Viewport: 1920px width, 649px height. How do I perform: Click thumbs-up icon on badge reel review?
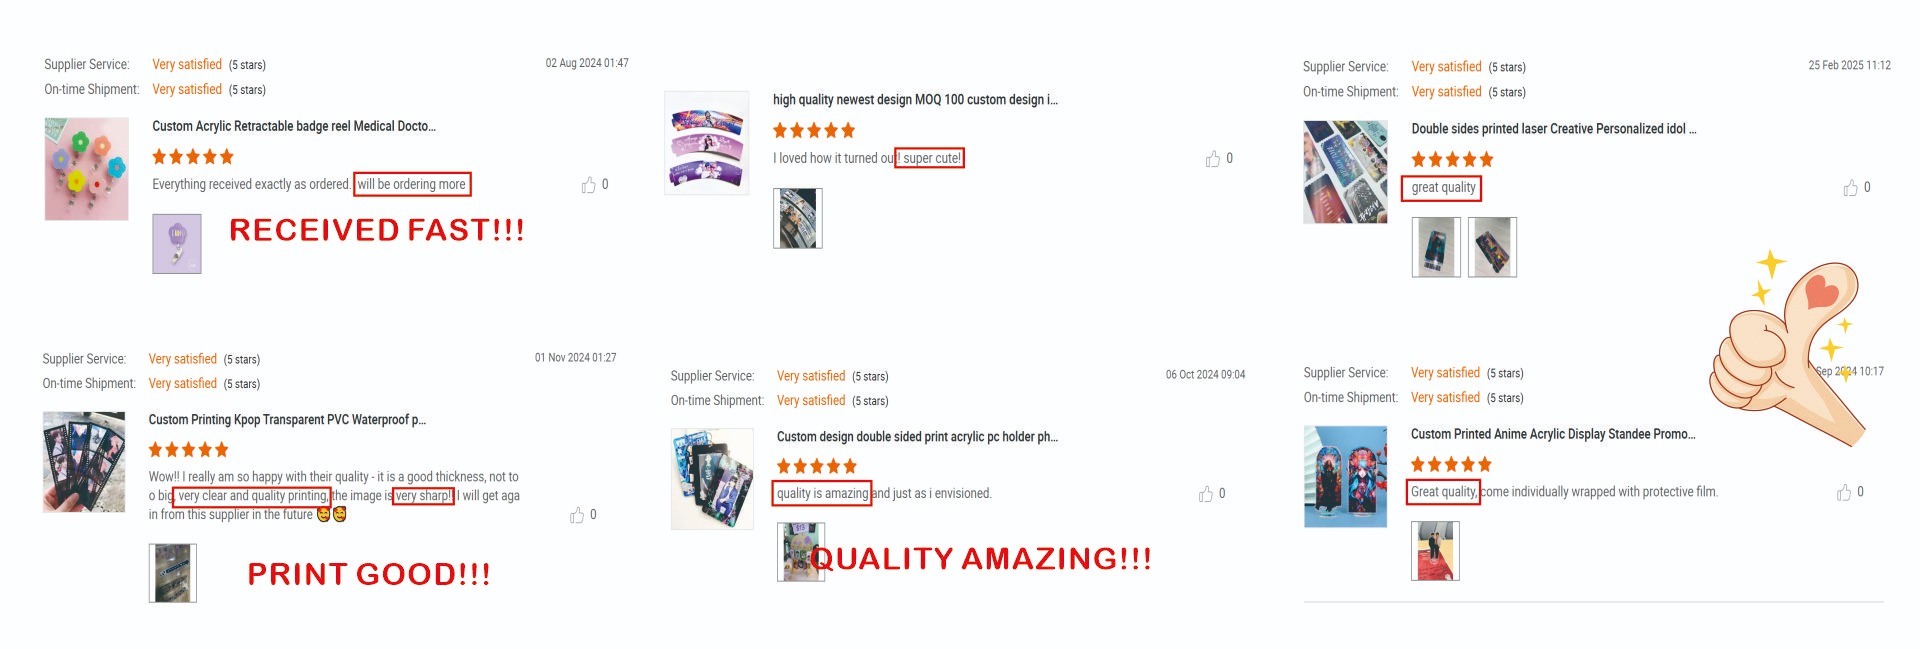click(x=588, y=185)
